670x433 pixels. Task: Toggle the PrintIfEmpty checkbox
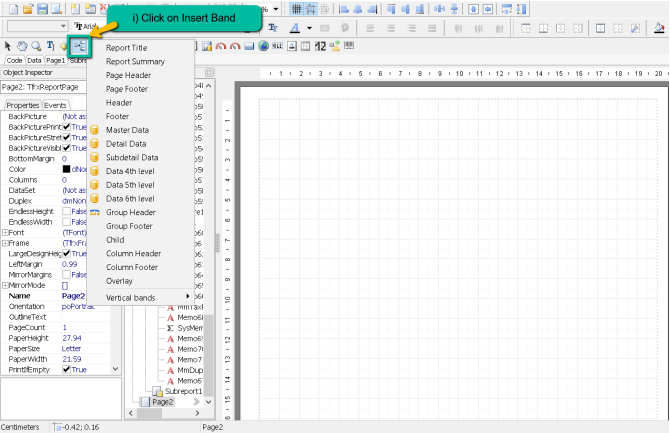coord(67,369)
